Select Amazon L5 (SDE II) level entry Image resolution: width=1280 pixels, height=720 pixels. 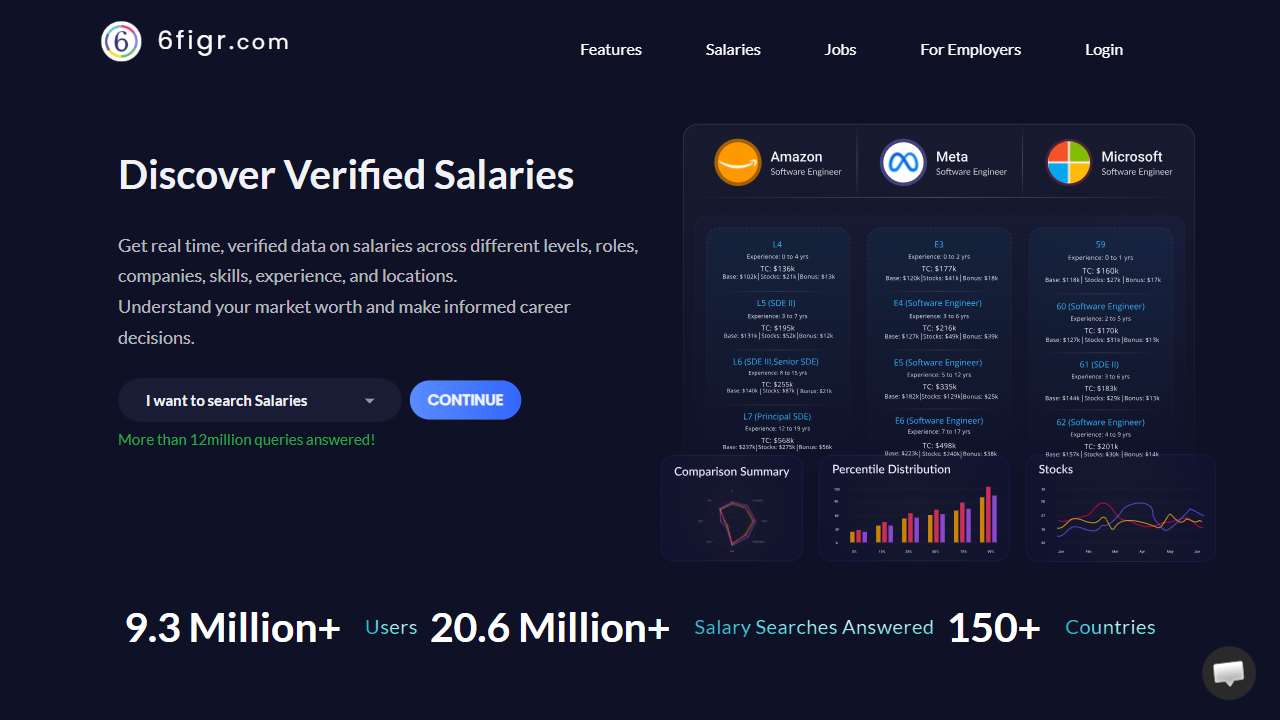coord(776,303)
